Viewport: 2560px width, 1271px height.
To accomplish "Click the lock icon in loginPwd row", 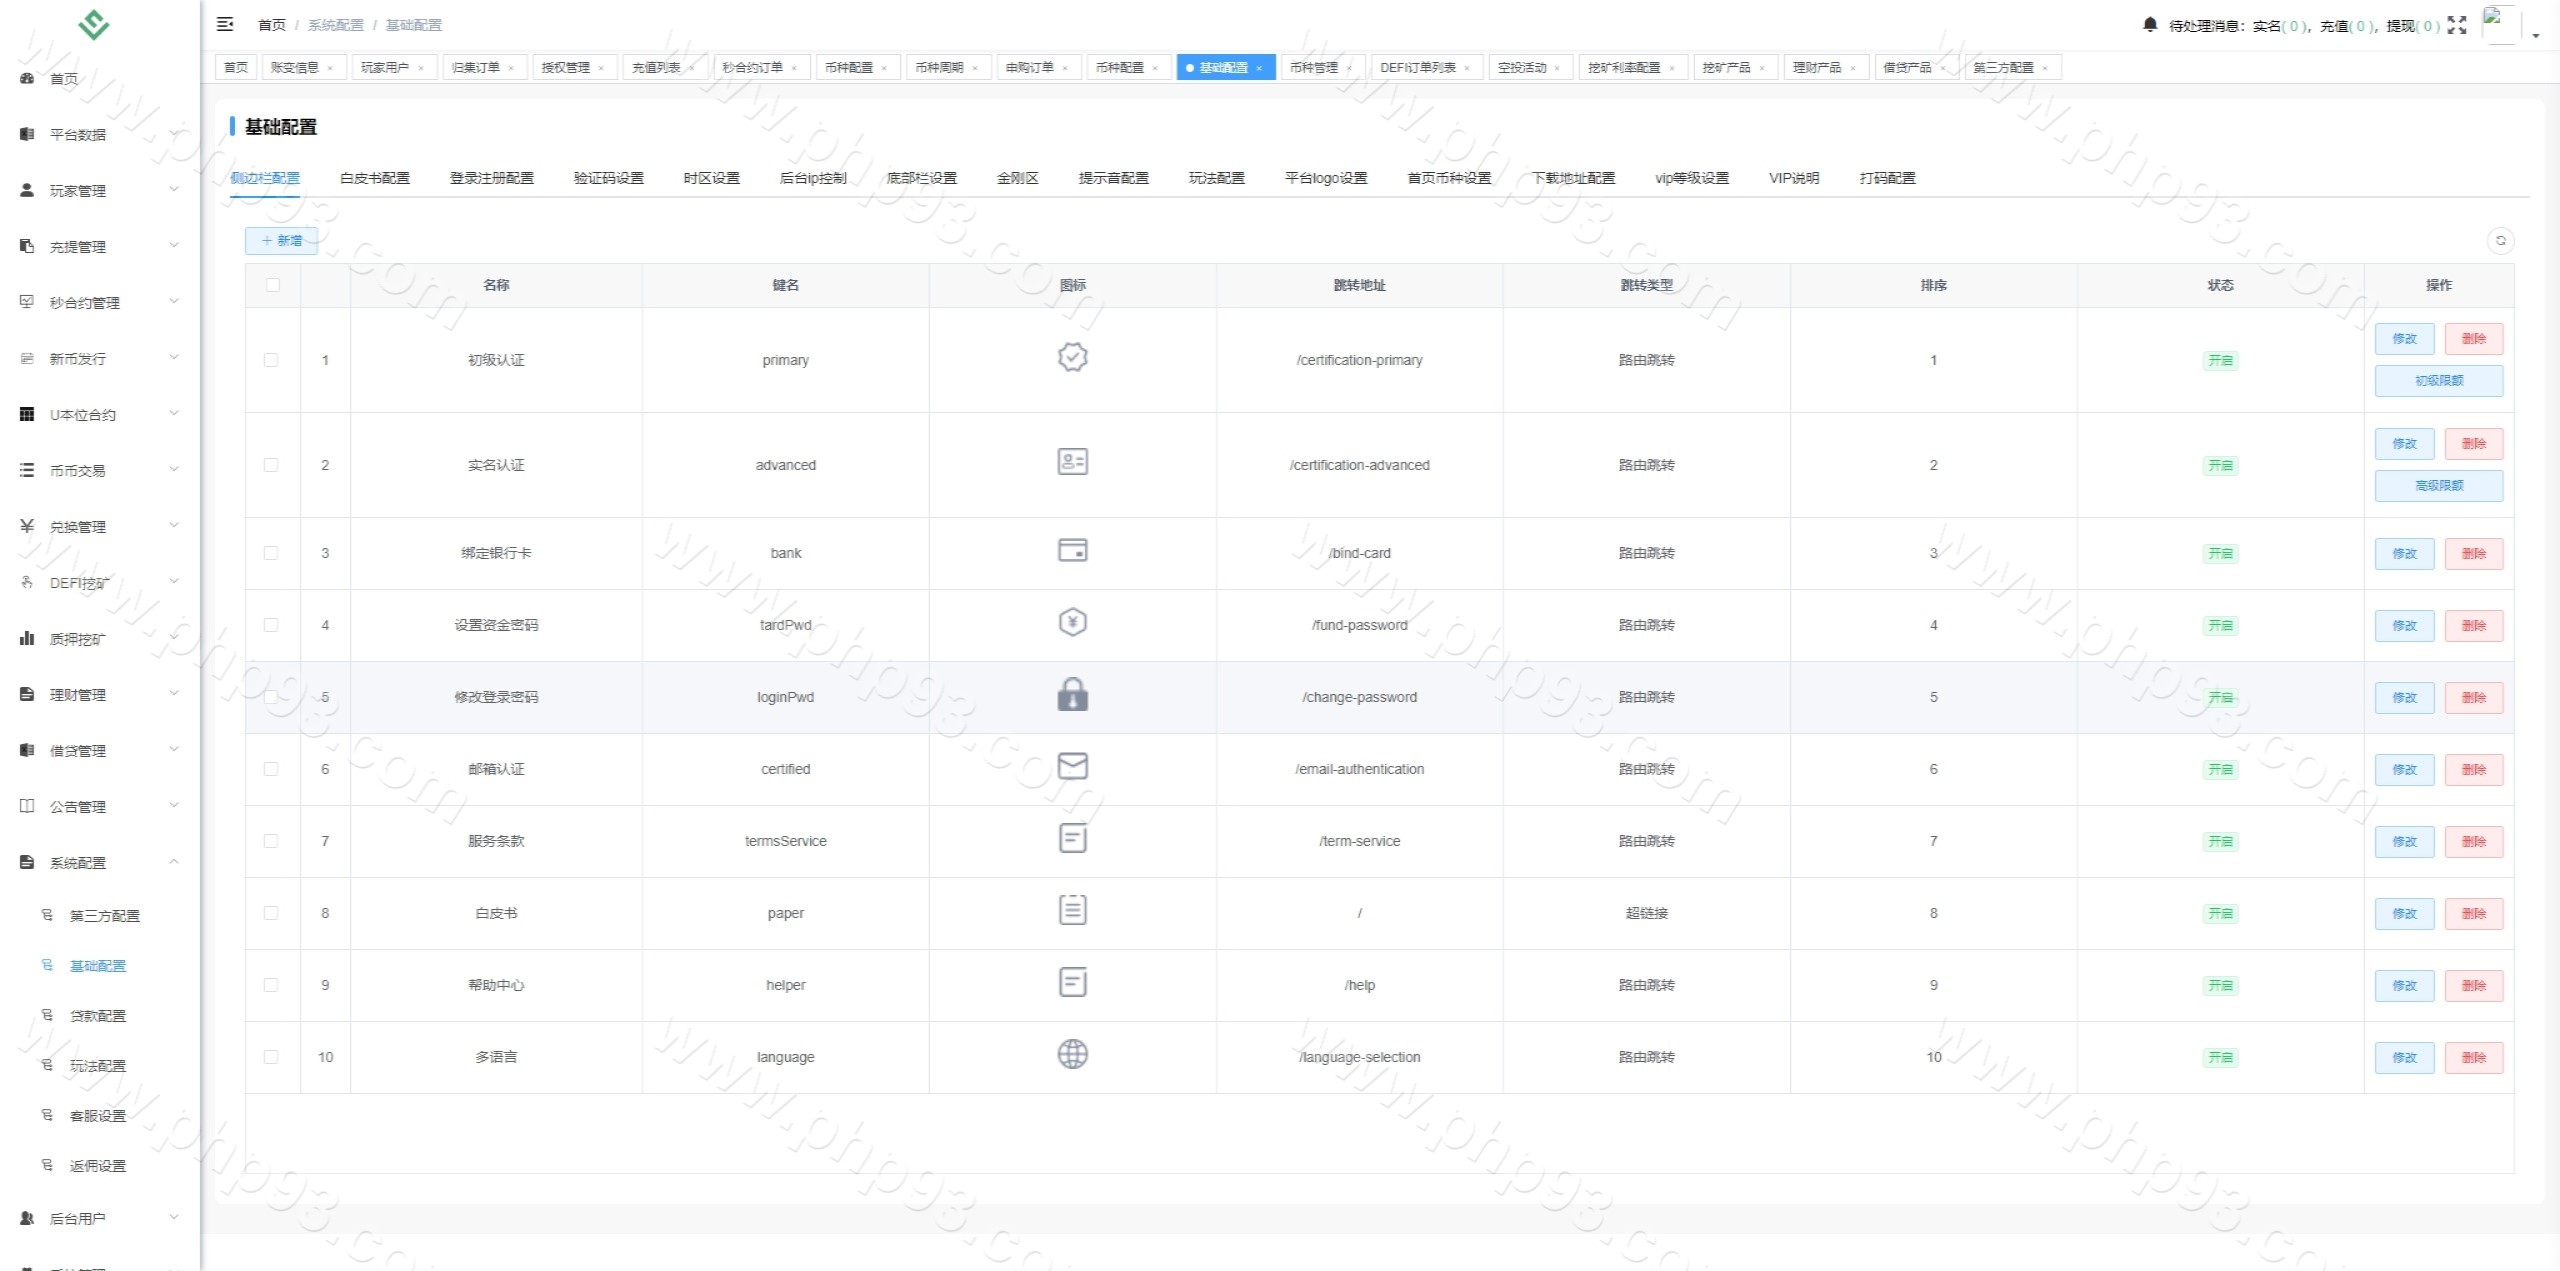I will [x=1072, y=695].
